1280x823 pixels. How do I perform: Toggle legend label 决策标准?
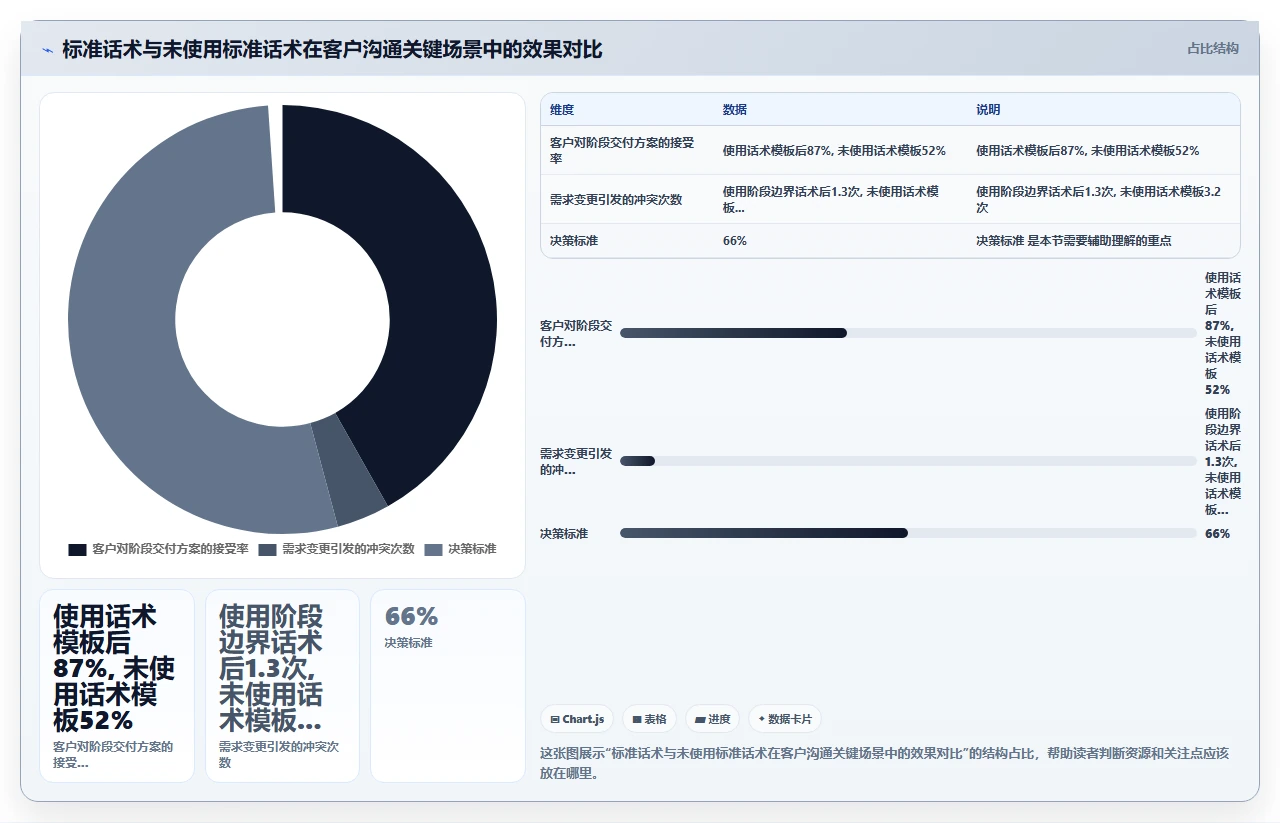(472, 549)
